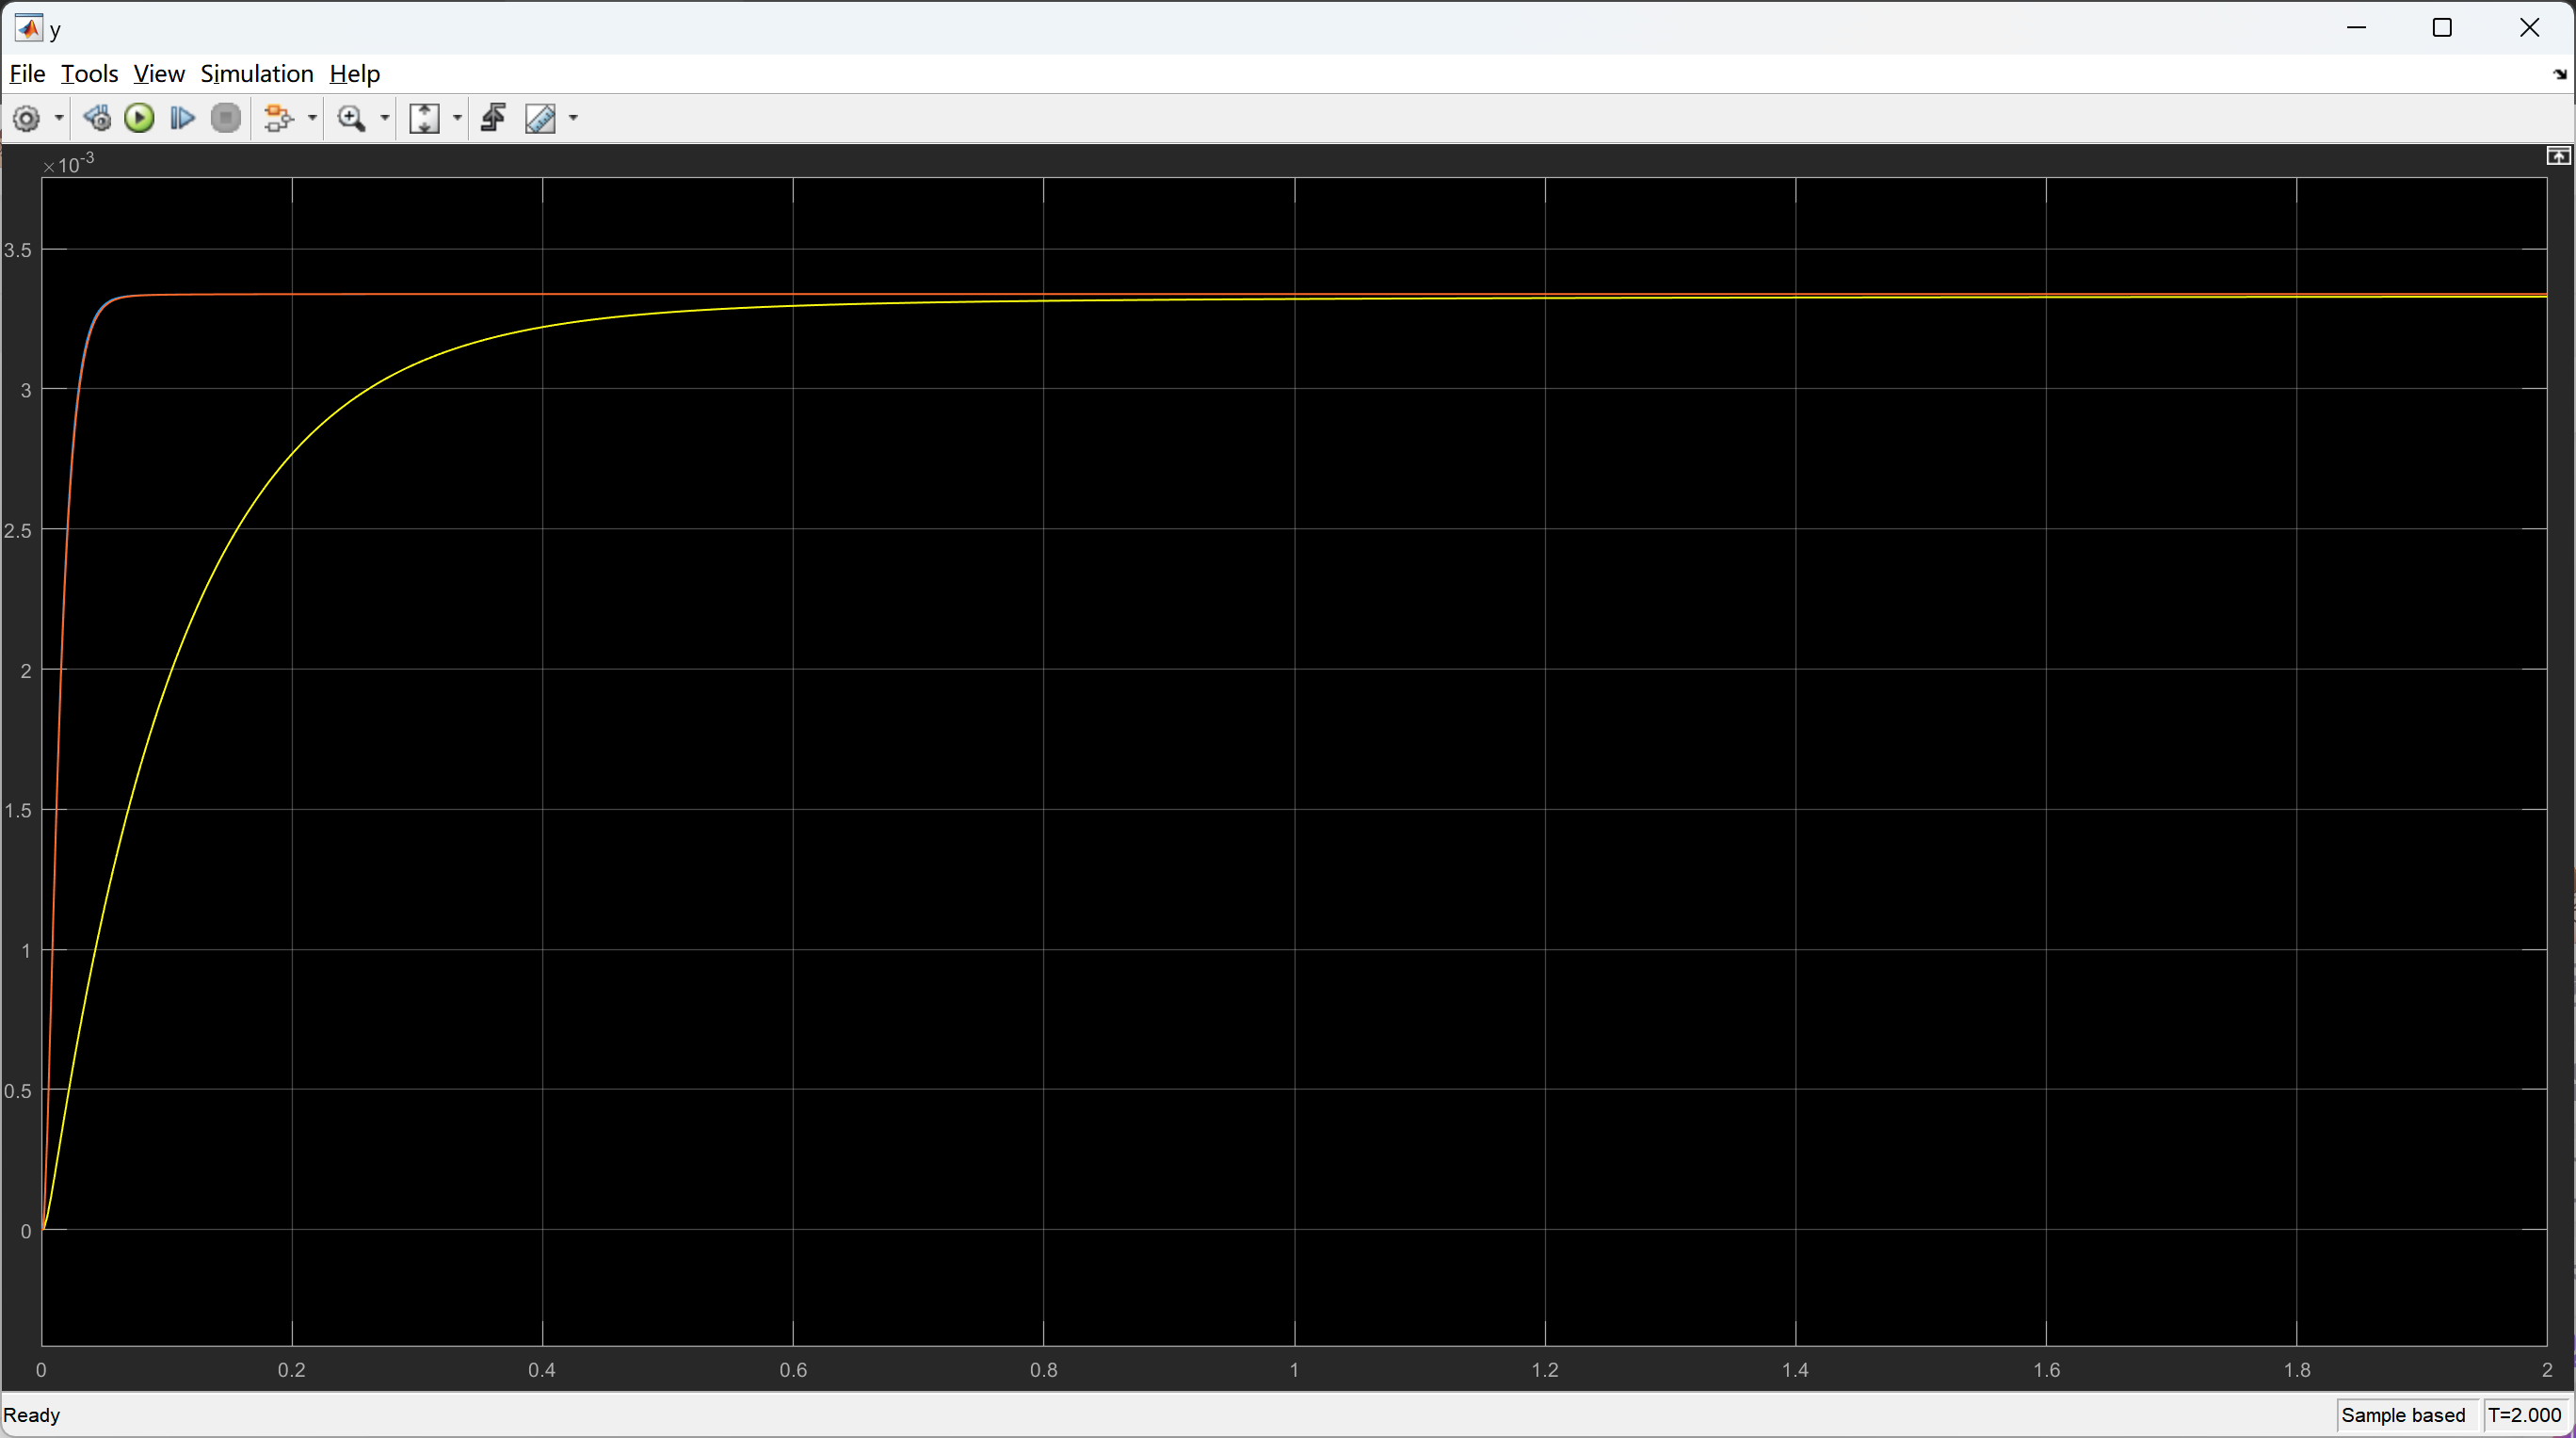Image resolution: width=2576 pixels, height=1438 pixels.
Task: Click the dock scope arrow at menu bar right
Action: pos(2559,75)
